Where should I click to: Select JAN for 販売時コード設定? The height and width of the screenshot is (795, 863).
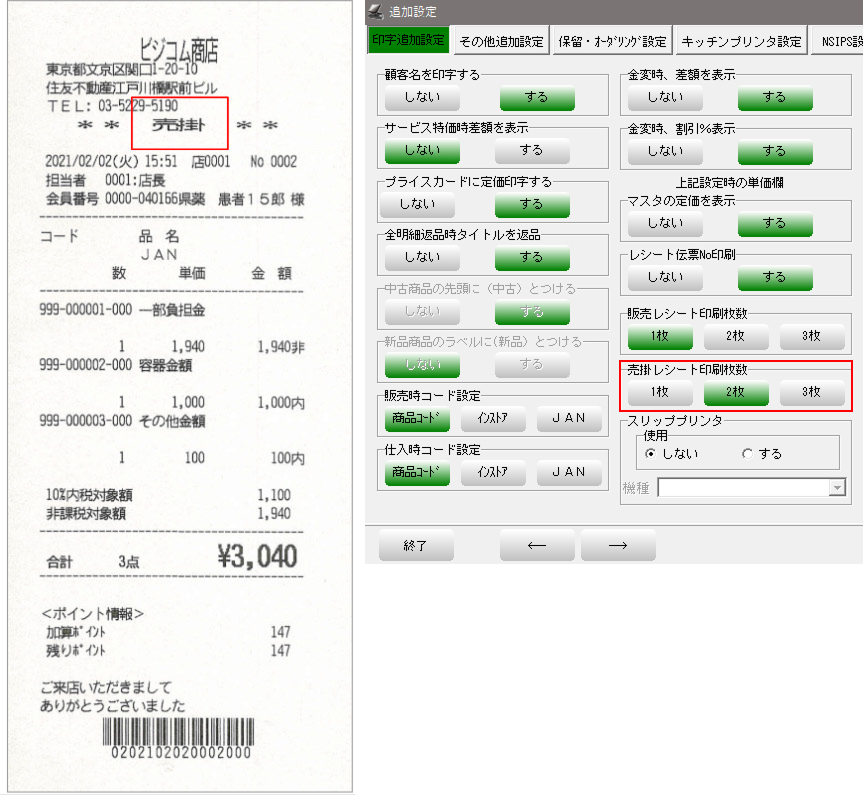(x=570, y=418)
